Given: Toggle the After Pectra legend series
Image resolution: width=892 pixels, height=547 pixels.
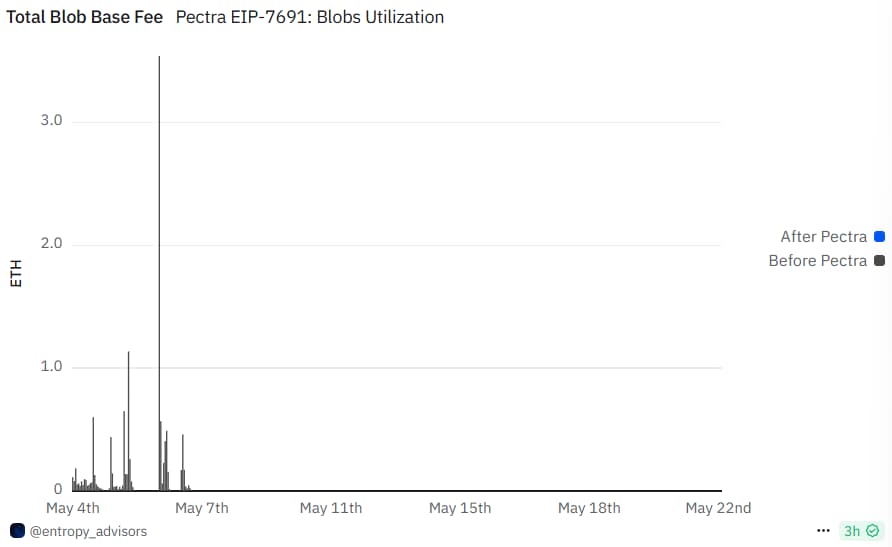Looking at the screenshot, I should (823, 237).
